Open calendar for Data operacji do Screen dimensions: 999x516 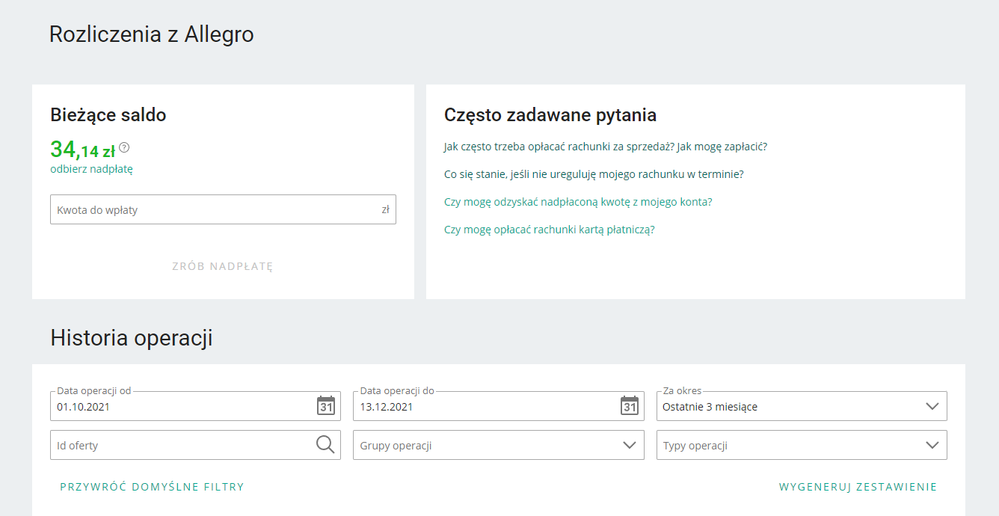pyautogui.click(x=629, y=405)
